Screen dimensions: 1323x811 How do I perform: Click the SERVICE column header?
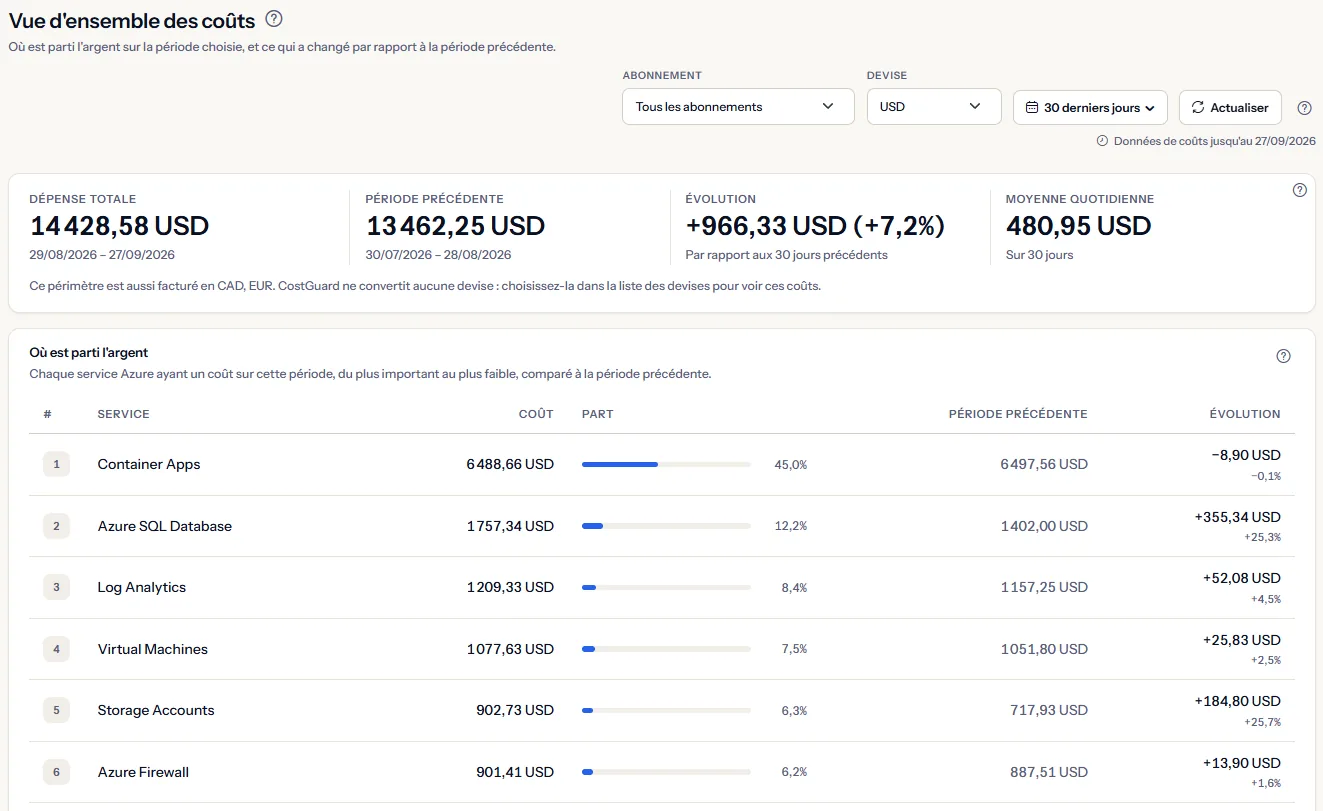coord(124,414)
